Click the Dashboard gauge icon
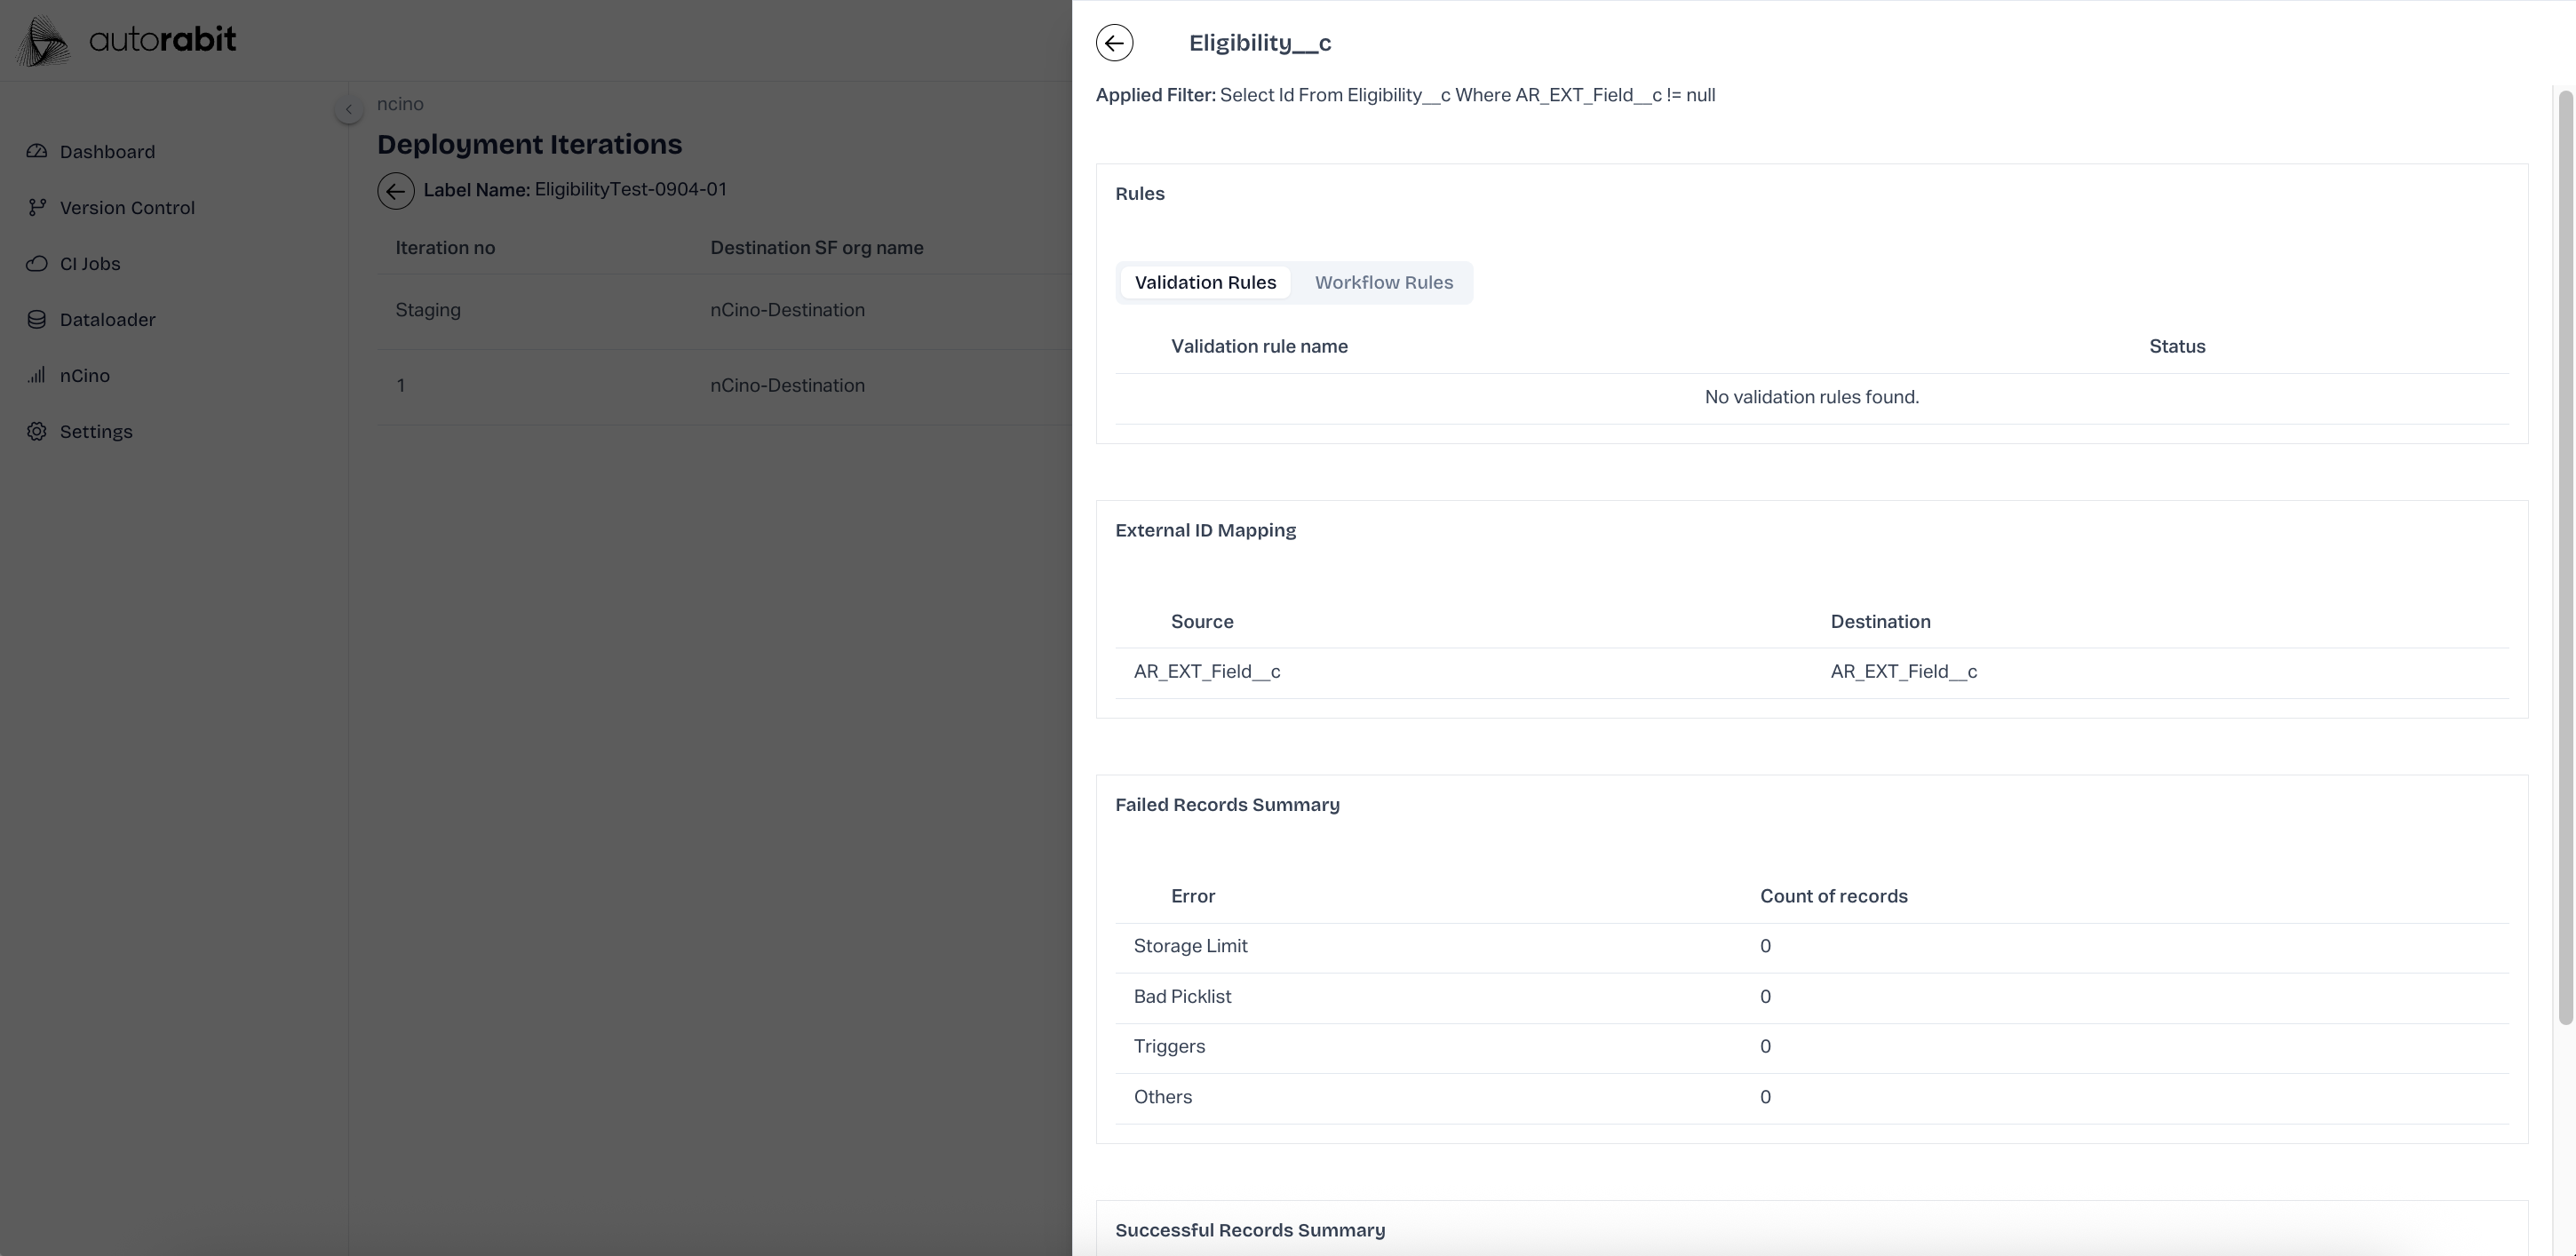The height and width of the screenshot is (1256, 2576). pos(37,151)
